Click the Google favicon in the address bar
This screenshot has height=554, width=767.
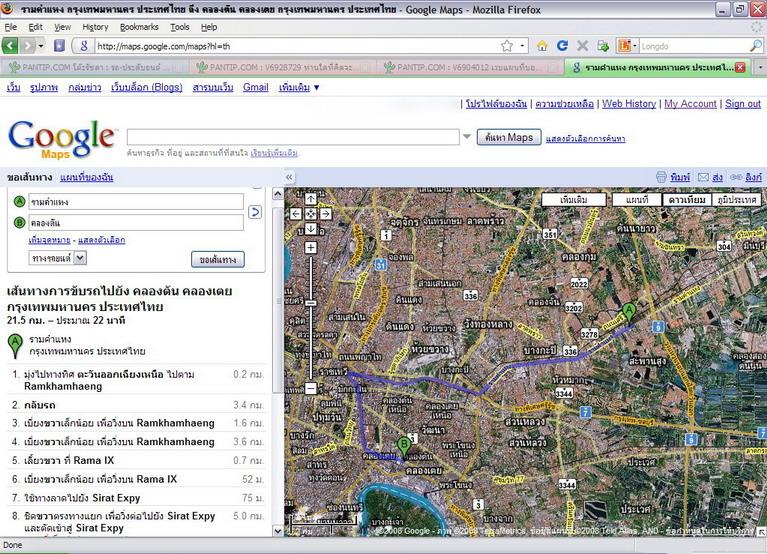pos(84,46)
